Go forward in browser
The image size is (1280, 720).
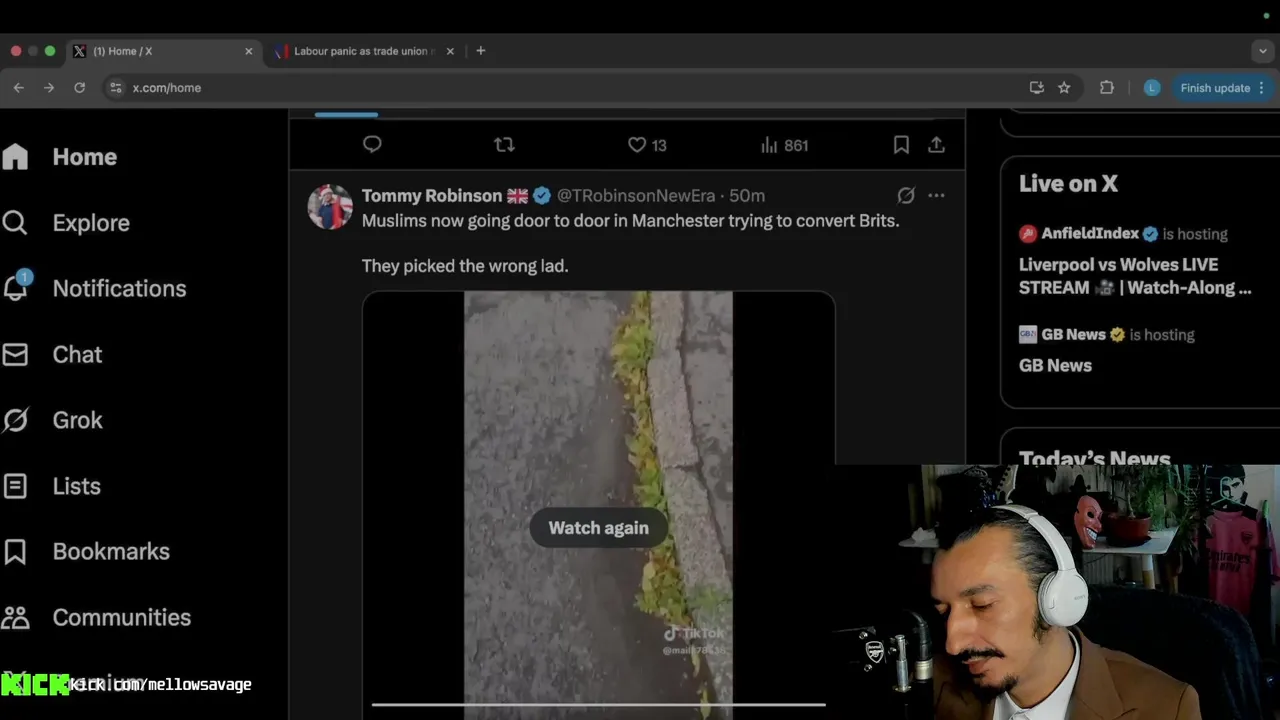point(49,88)
